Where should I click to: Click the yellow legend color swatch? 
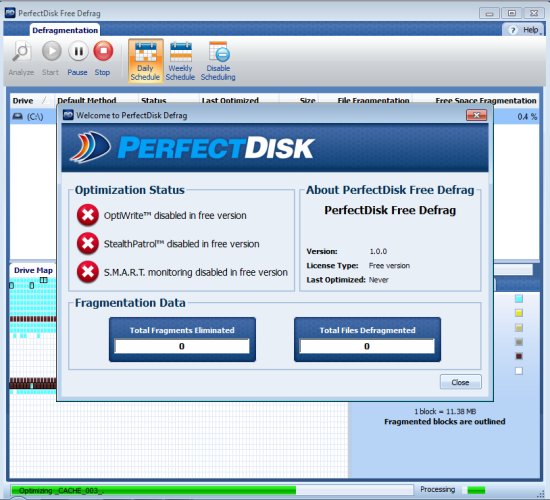tap(519, 313)
